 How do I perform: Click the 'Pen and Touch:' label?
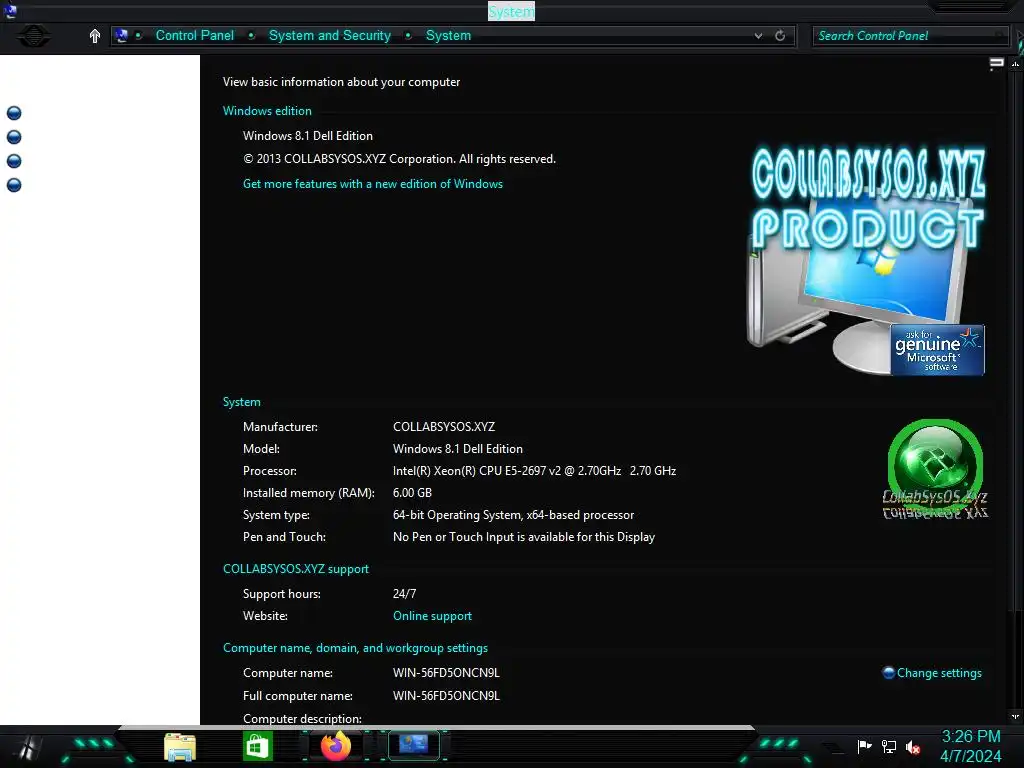click(x=284, y=537)
